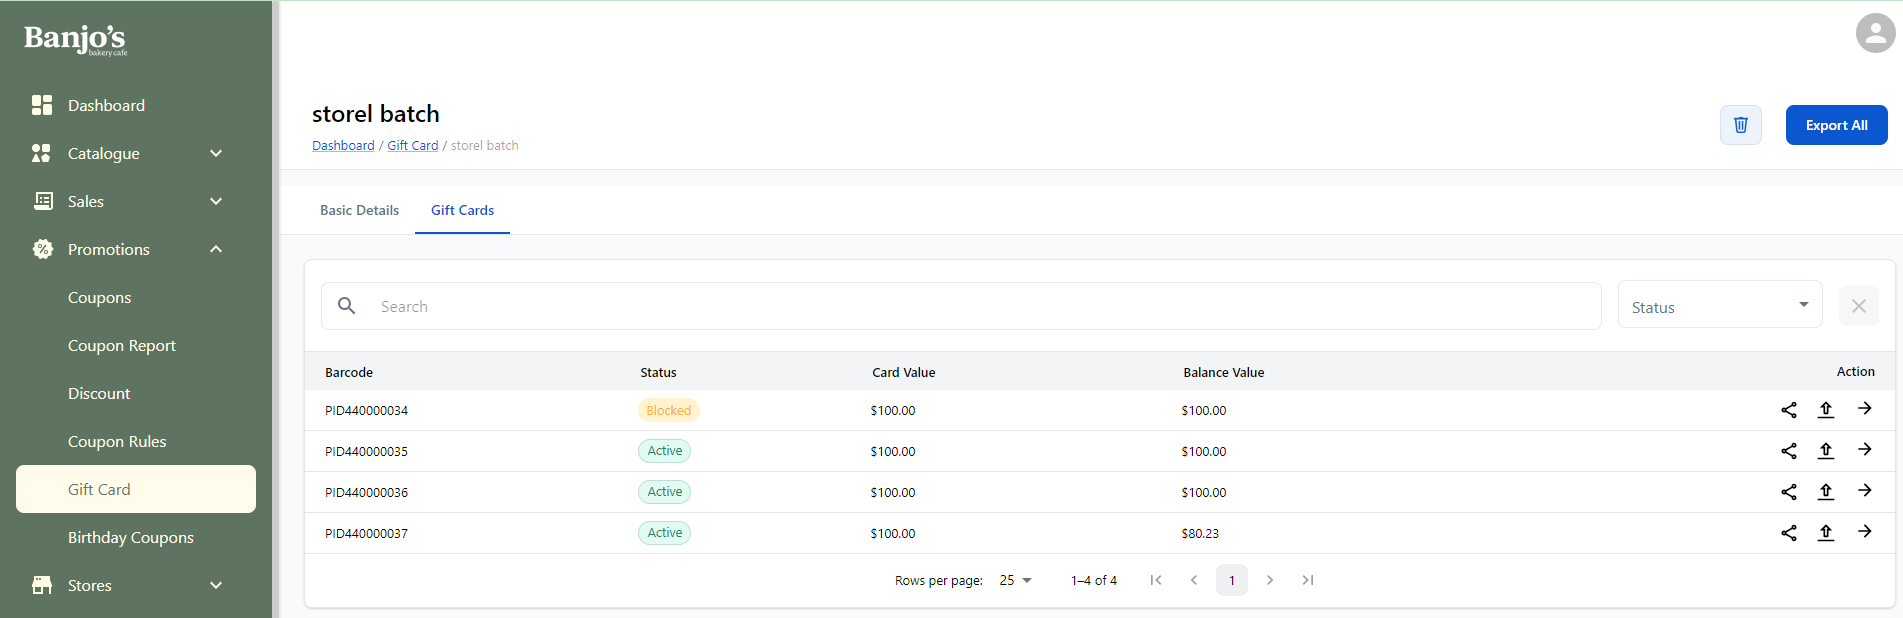Go to Dashboard in the sidebar

click(106, 105)
